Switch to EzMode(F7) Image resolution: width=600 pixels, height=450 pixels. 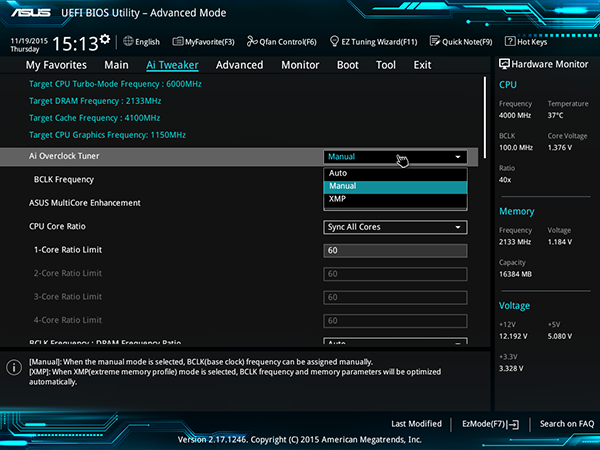tap(490, 424)
